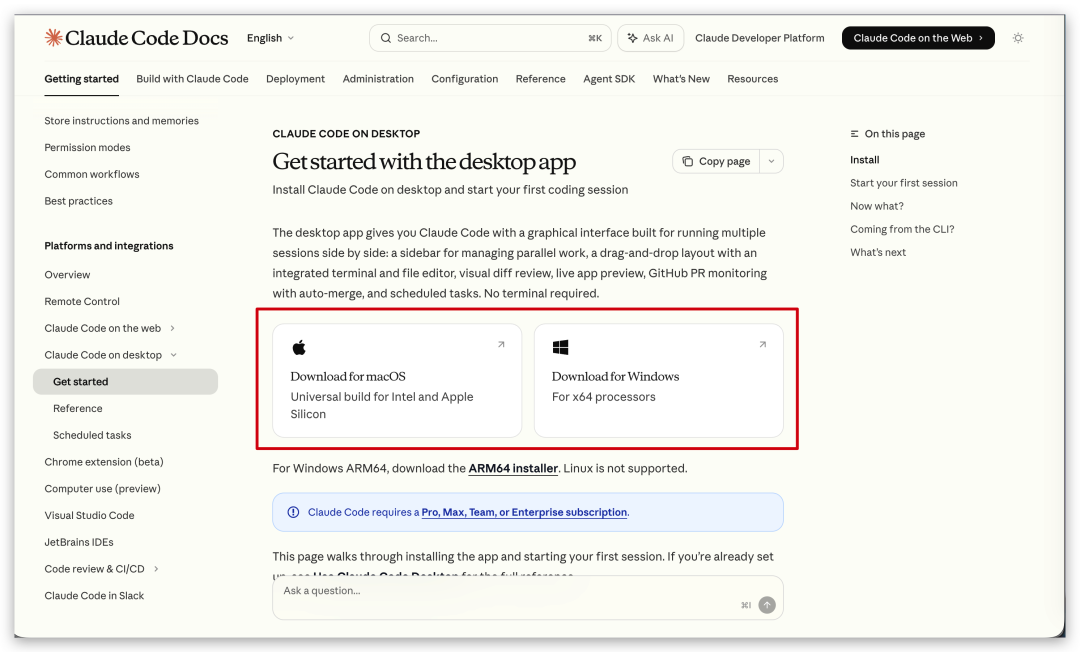Click the external arrow on Windows card
This screenshot has height=652, width=1080.
pos(762,345)
